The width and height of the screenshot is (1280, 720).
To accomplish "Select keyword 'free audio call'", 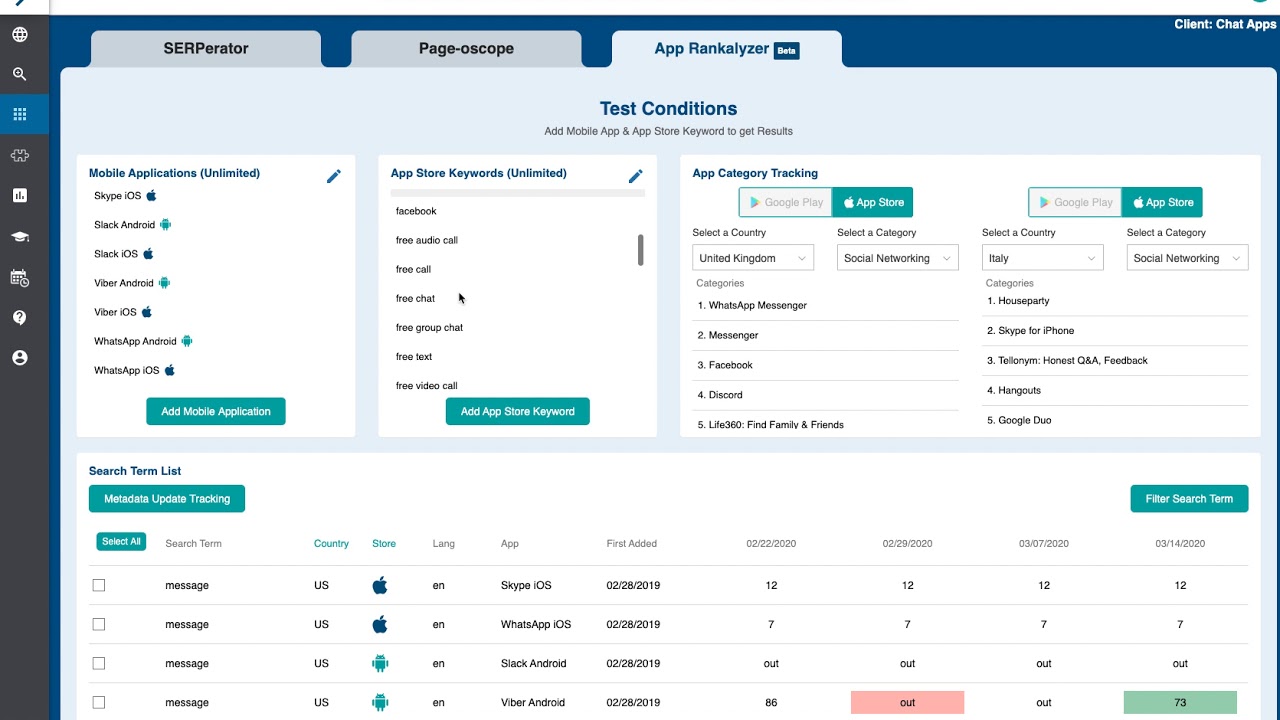I will click(427, 240).
